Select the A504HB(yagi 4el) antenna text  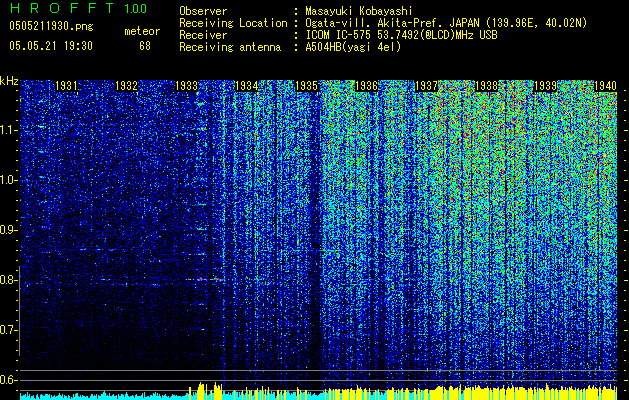pos(353,47)
